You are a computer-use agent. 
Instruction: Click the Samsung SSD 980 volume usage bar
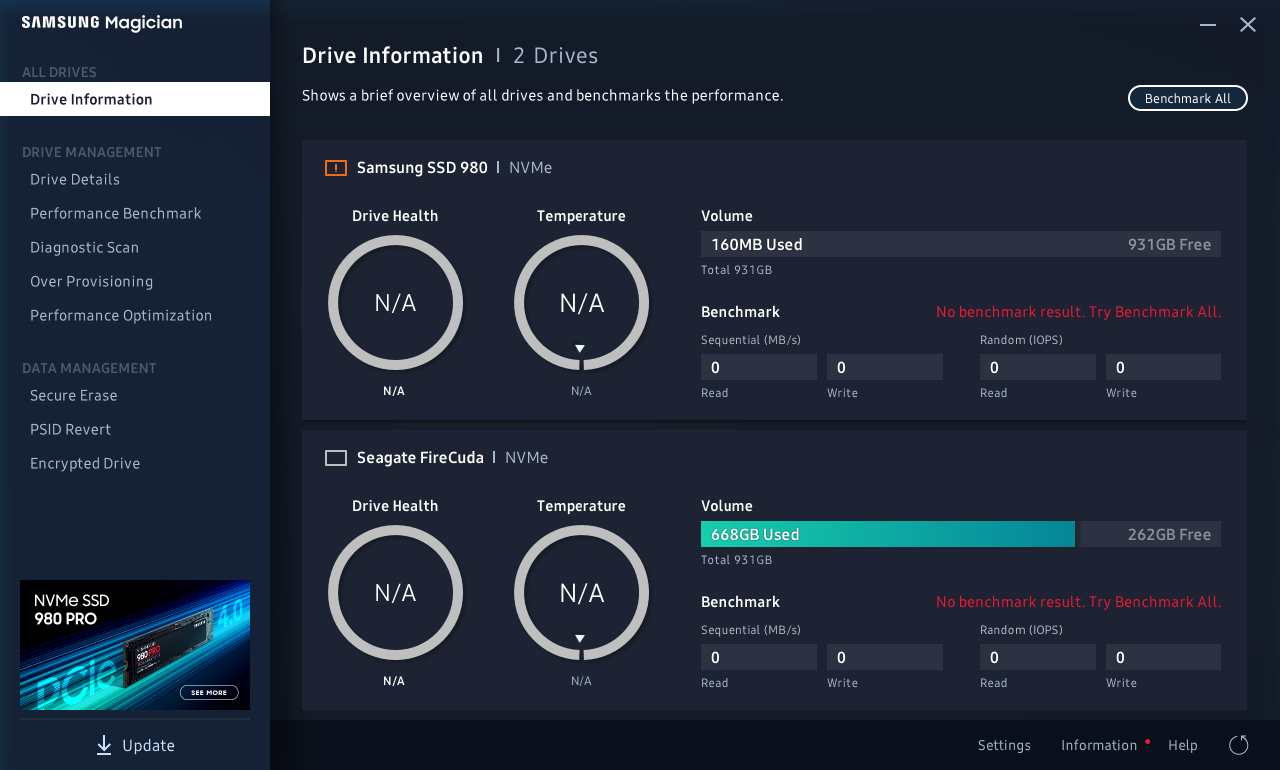tap(961, 244)
